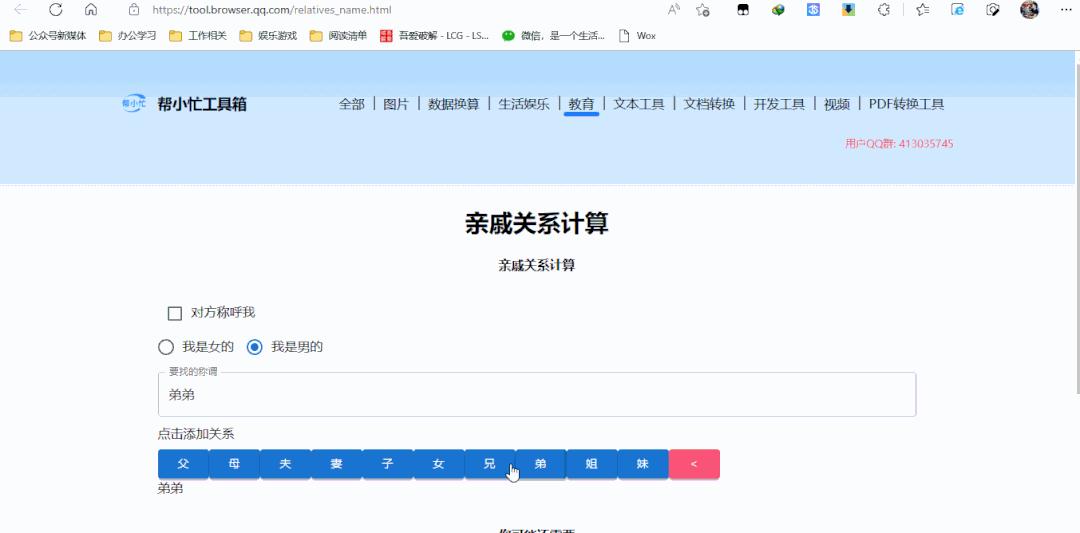The height and width of the screenshot is (533, 1080).
Task: Open the 工作相关 bookmarks folder
Action: click(198, 36)
